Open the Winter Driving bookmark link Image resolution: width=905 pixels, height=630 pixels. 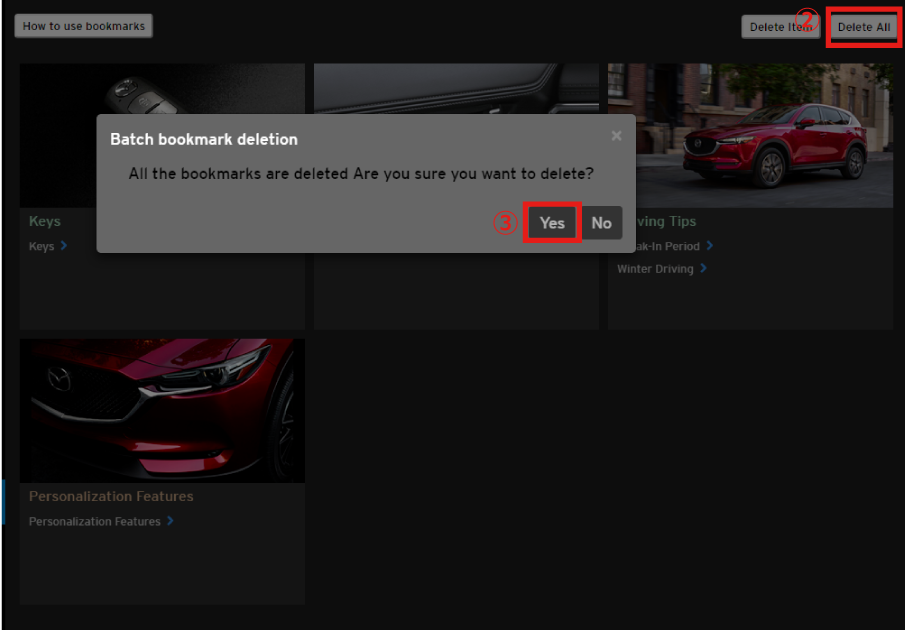(x=656, y=269)
